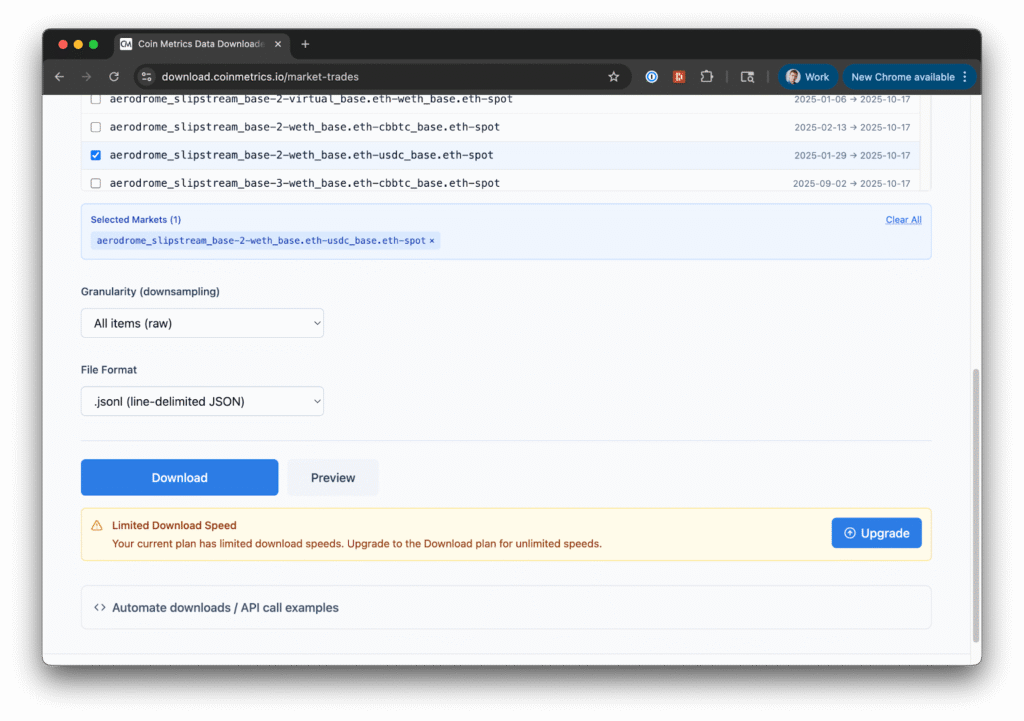This screenshot has width=1024, height=721.
Task: Click Clear All selected markets link
Action: point(903,220)
